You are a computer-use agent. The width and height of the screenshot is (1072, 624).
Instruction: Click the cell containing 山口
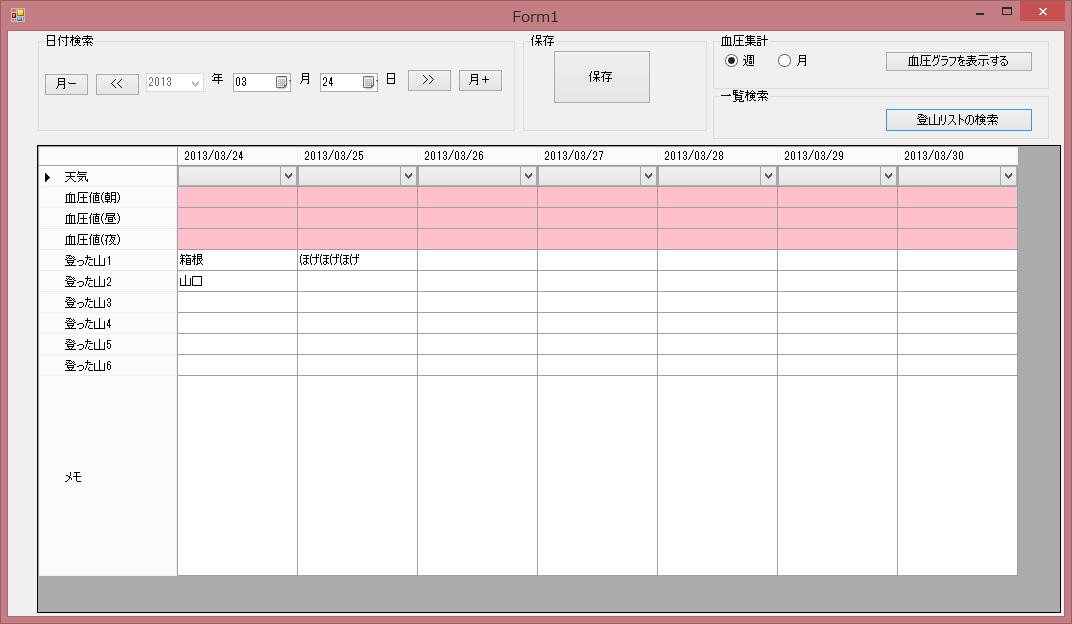237,282
